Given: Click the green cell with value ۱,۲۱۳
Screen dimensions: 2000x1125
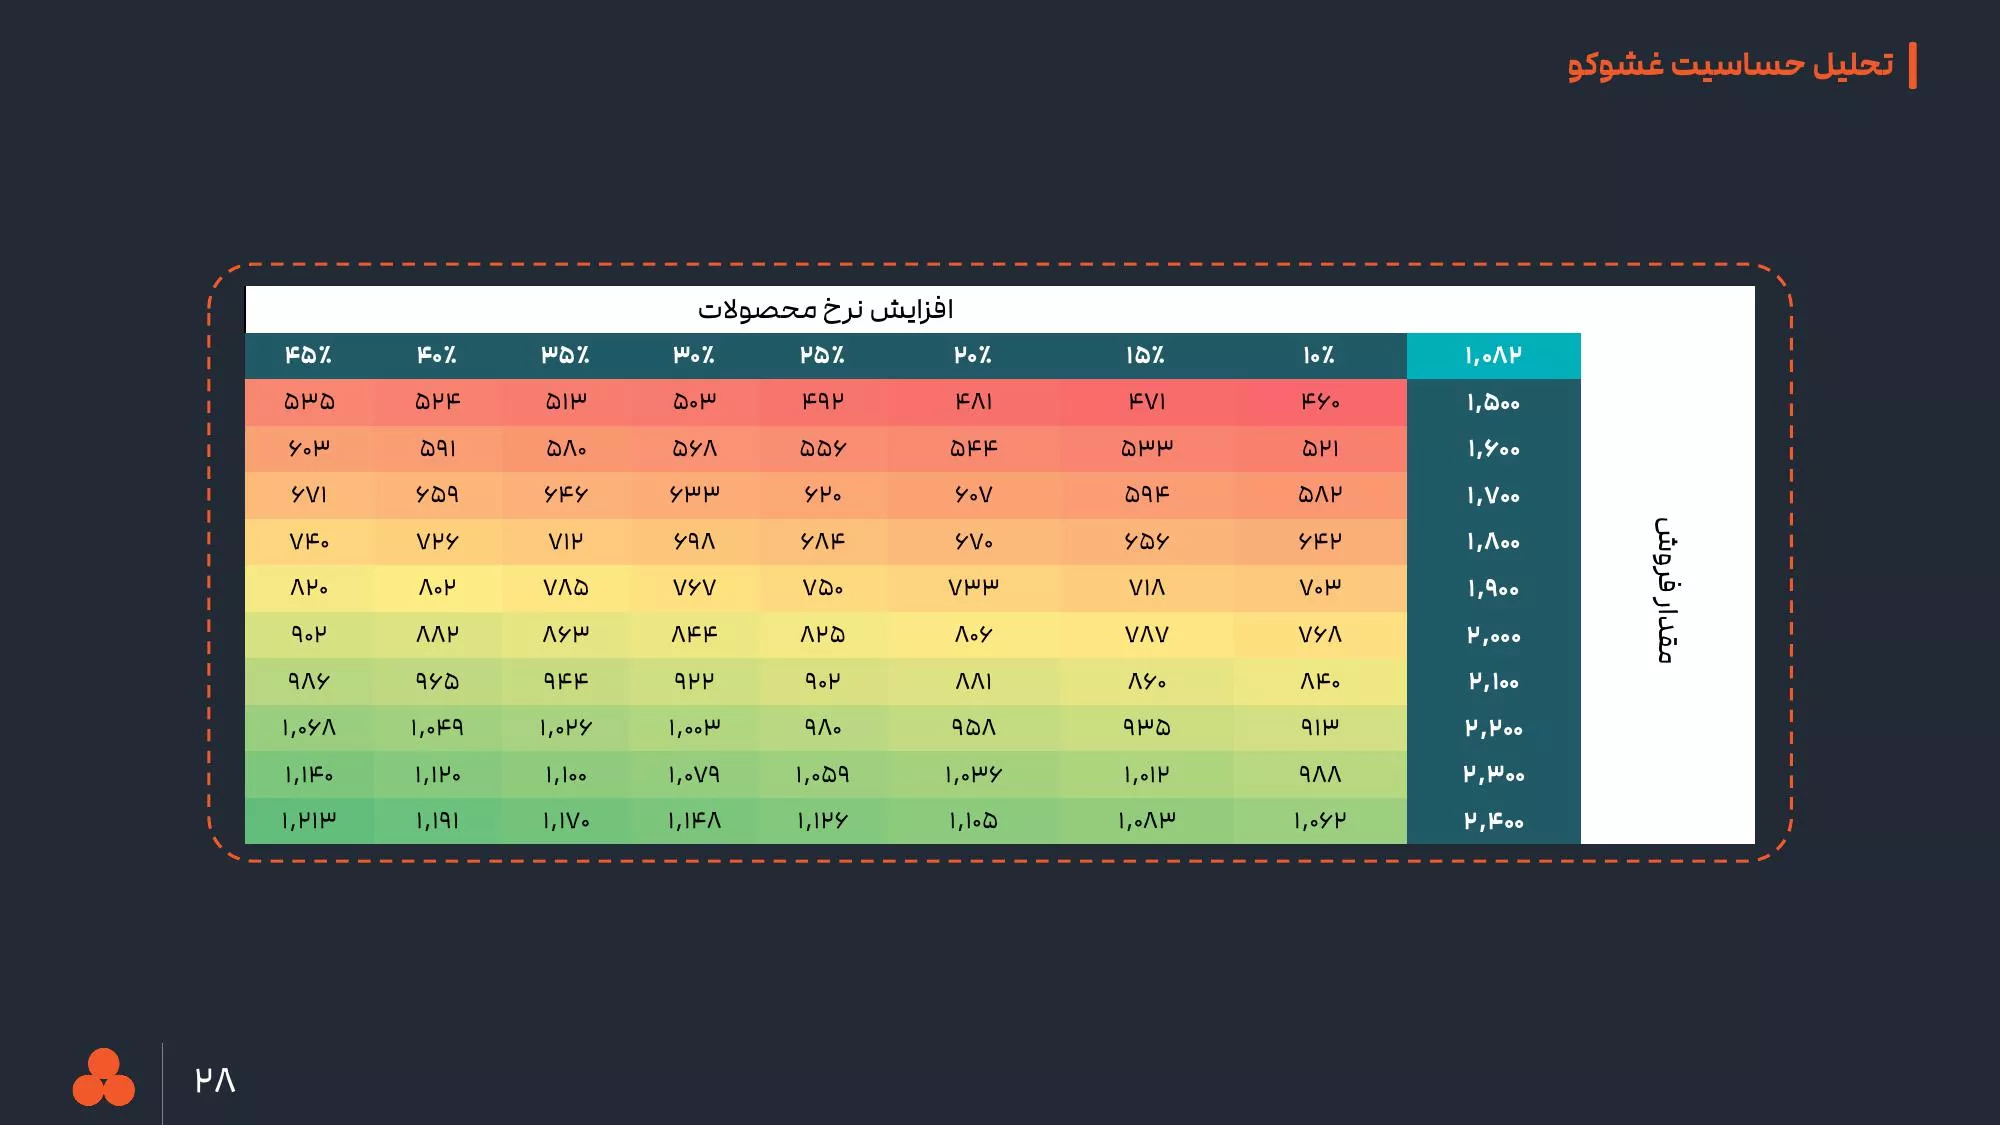Looking at the screenshot, I should pyautogui.click(x=308, y=821).
